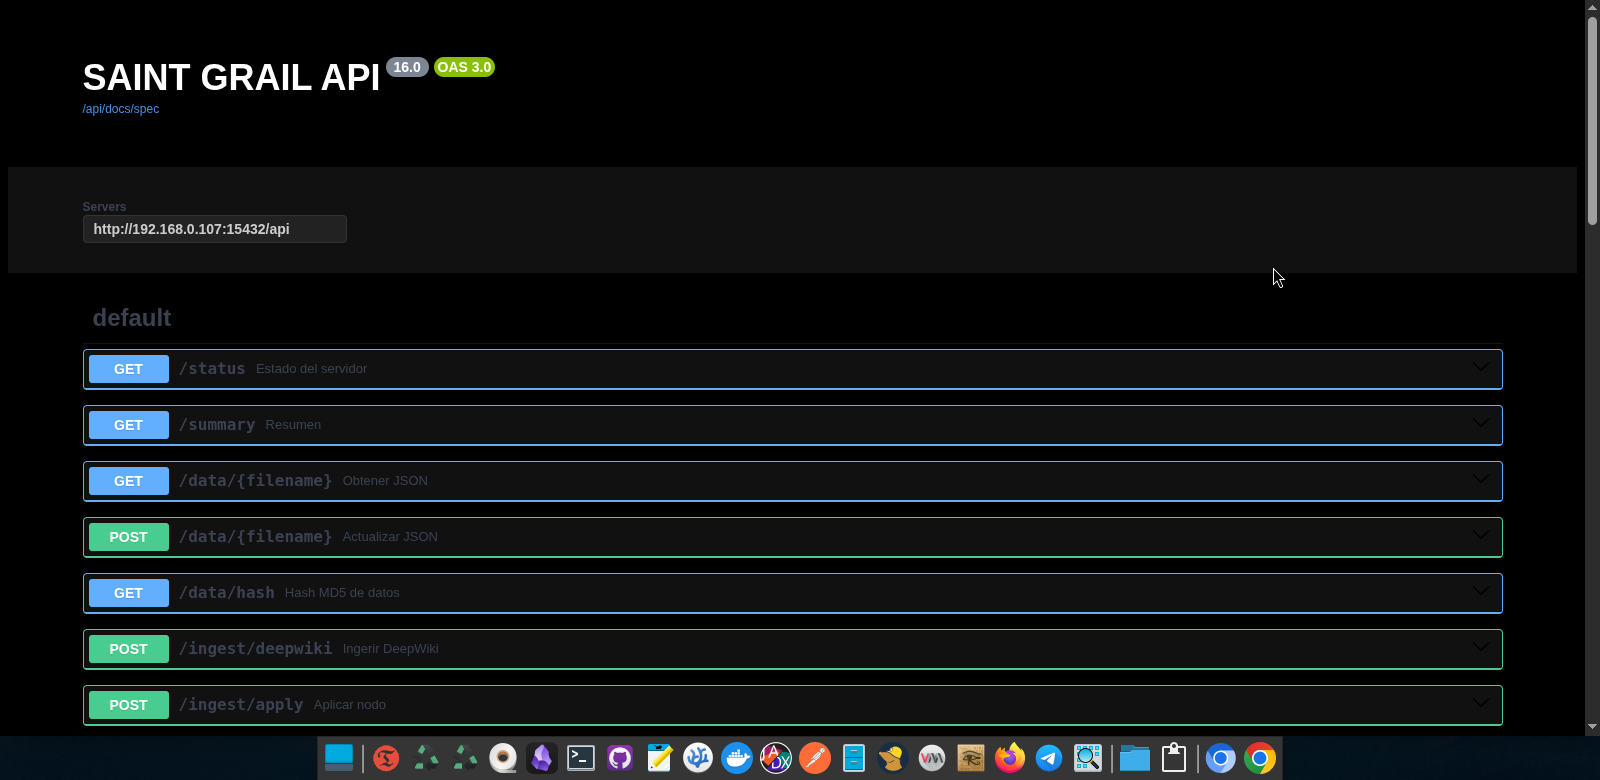Expand the GET /summary endpoint chevron

tap(1481, 424)
